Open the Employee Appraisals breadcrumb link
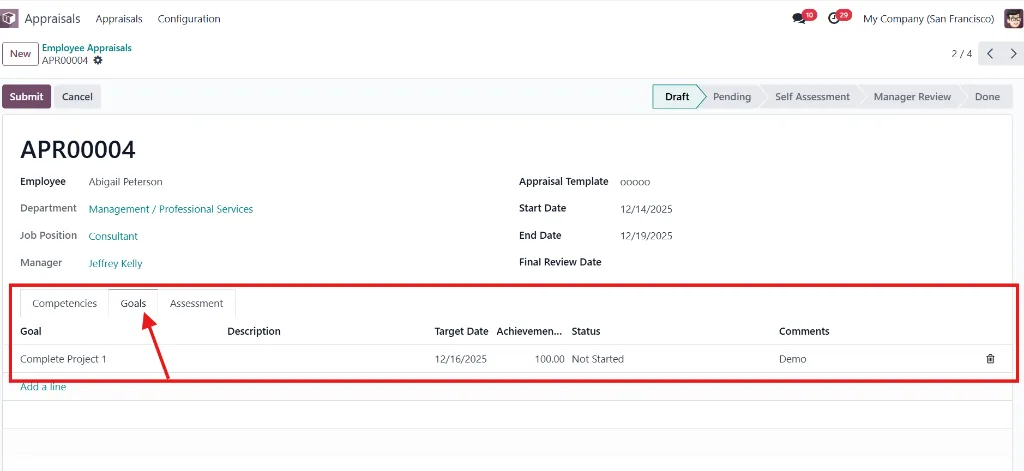 87,48
